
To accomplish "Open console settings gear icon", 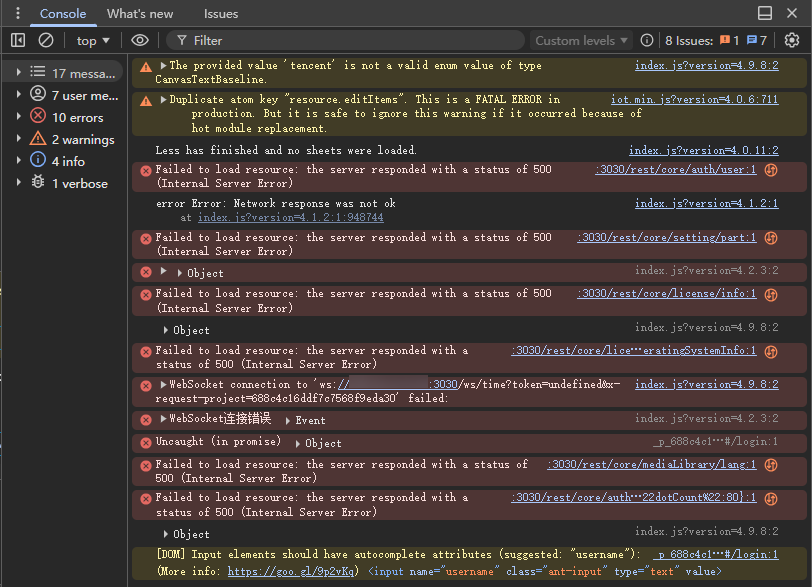I will coord(792,40).
